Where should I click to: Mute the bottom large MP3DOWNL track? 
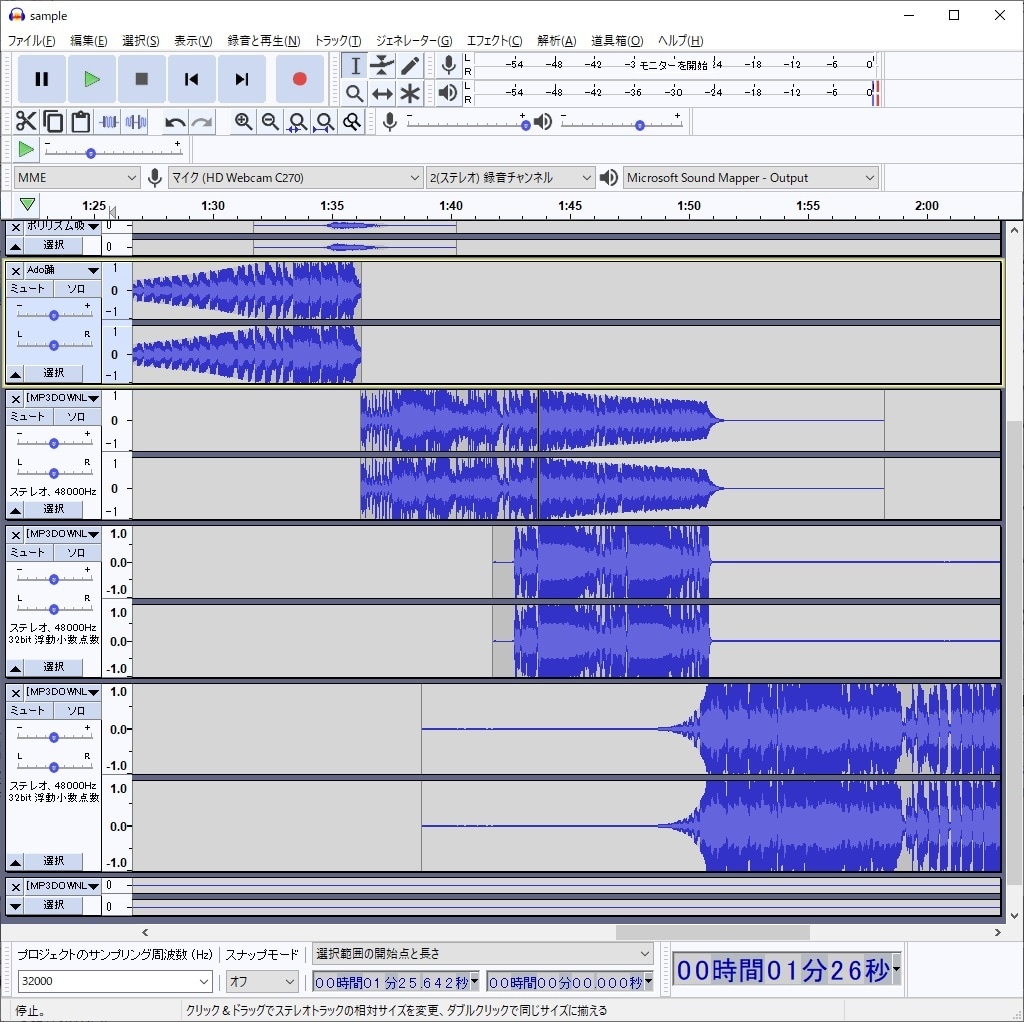(x=28, y=711)
